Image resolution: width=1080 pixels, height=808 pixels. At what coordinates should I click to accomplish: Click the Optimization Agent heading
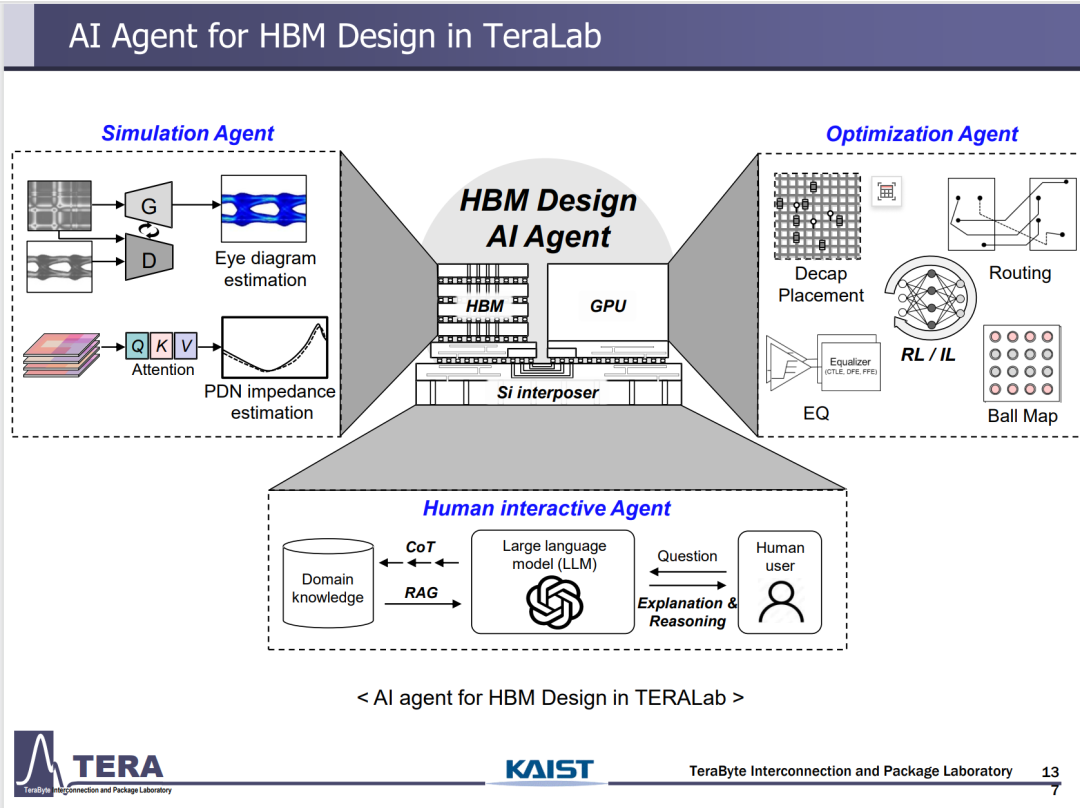point(922,134)
